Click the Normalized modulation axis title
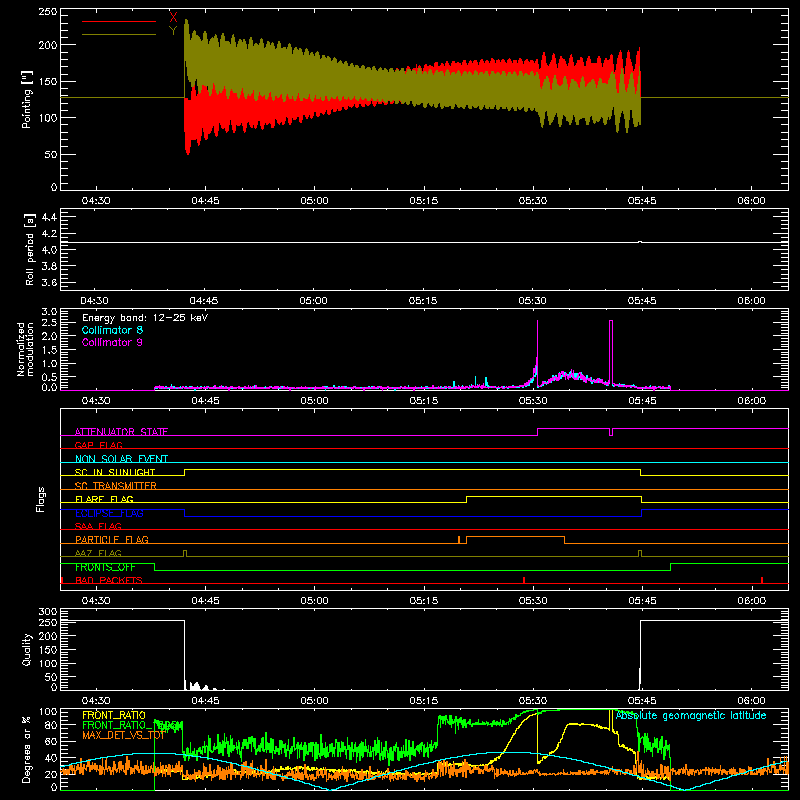The width and height of the screenshot is (800, 800). 26,349
